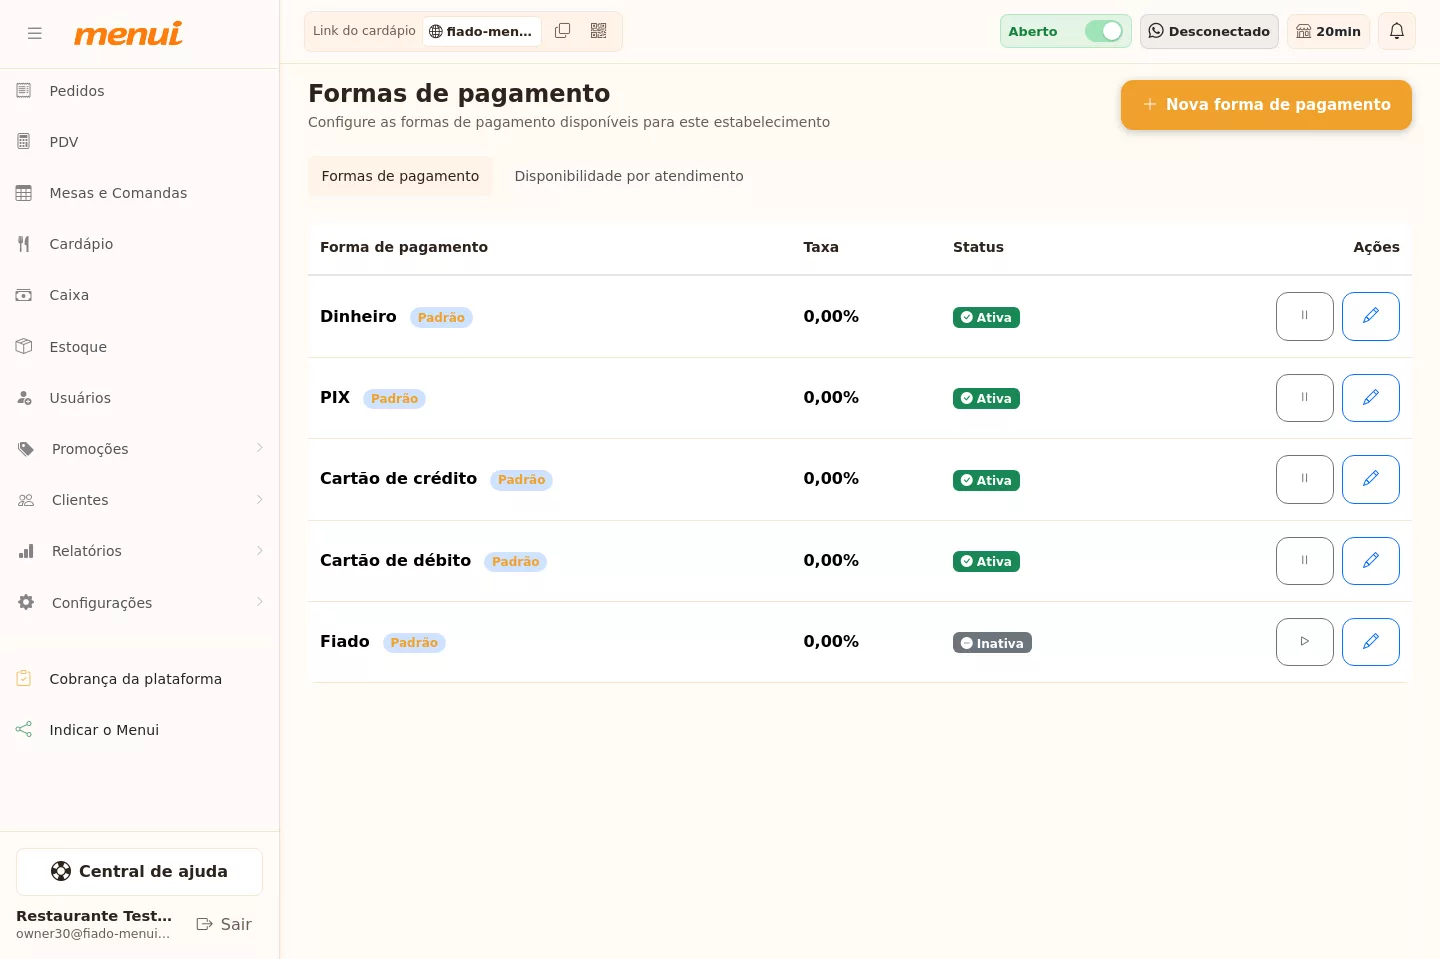Click the Padrão badge next to PIX
Image resolution: width=1440 pixels, height=959 pixels.
pos(394,398)
